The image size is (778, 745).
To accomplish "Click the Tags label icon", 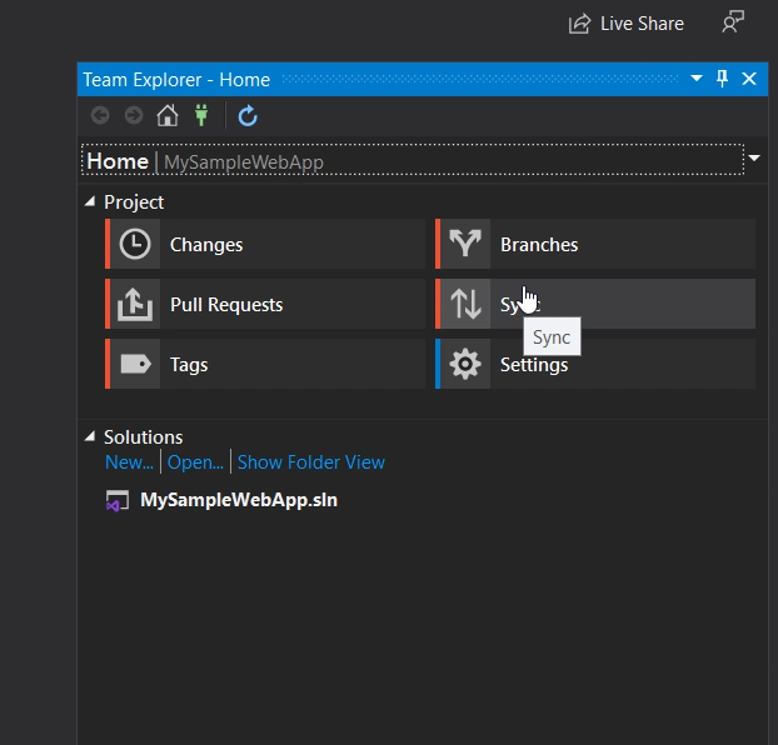I will [135, 364].
